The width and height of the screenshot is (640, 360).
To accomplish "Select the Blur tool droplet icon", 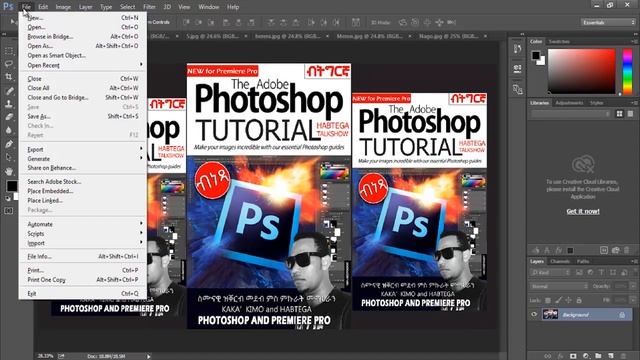I will click(9, 131).
